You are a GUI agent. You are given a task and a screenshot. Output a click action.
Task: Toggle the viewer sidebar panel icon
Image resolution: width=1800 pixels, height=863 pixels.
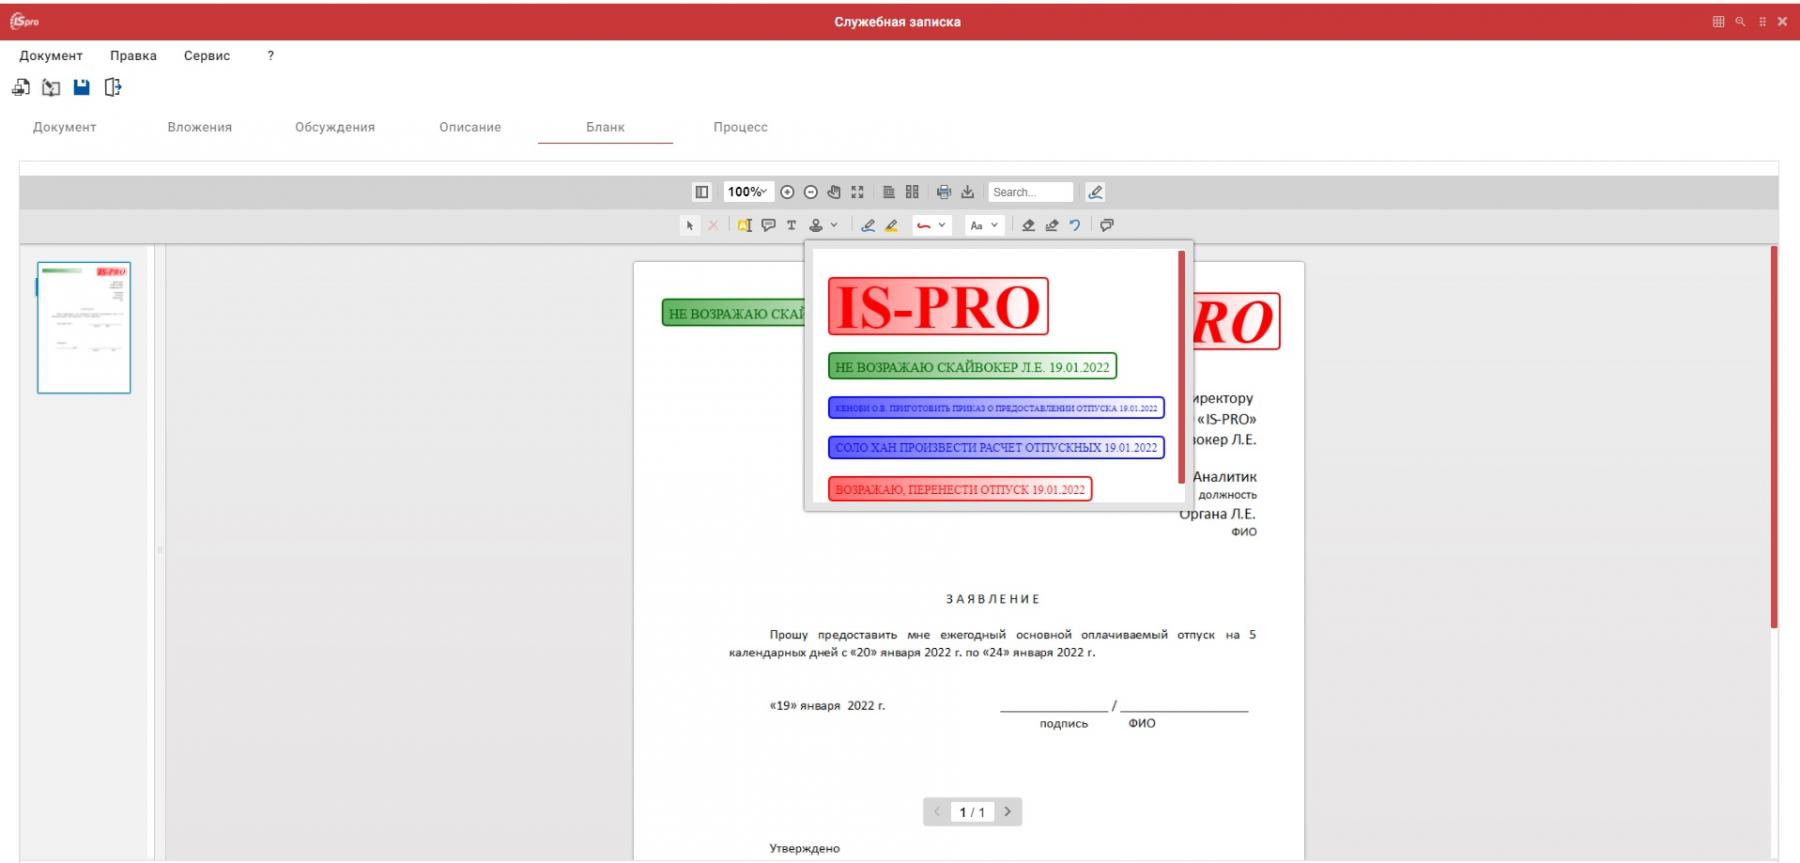[702, 192]
